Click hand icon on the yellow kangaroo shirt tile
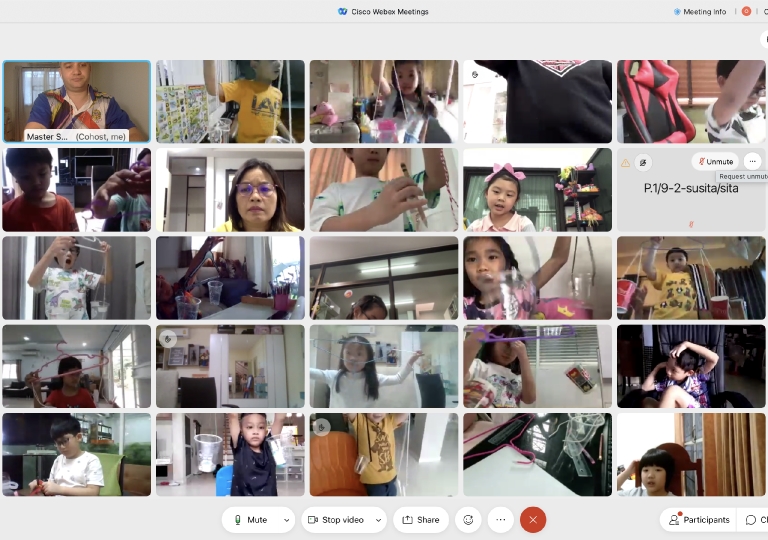Image resolution: width=768 pixels, height=540 pixels. [322, 427]
